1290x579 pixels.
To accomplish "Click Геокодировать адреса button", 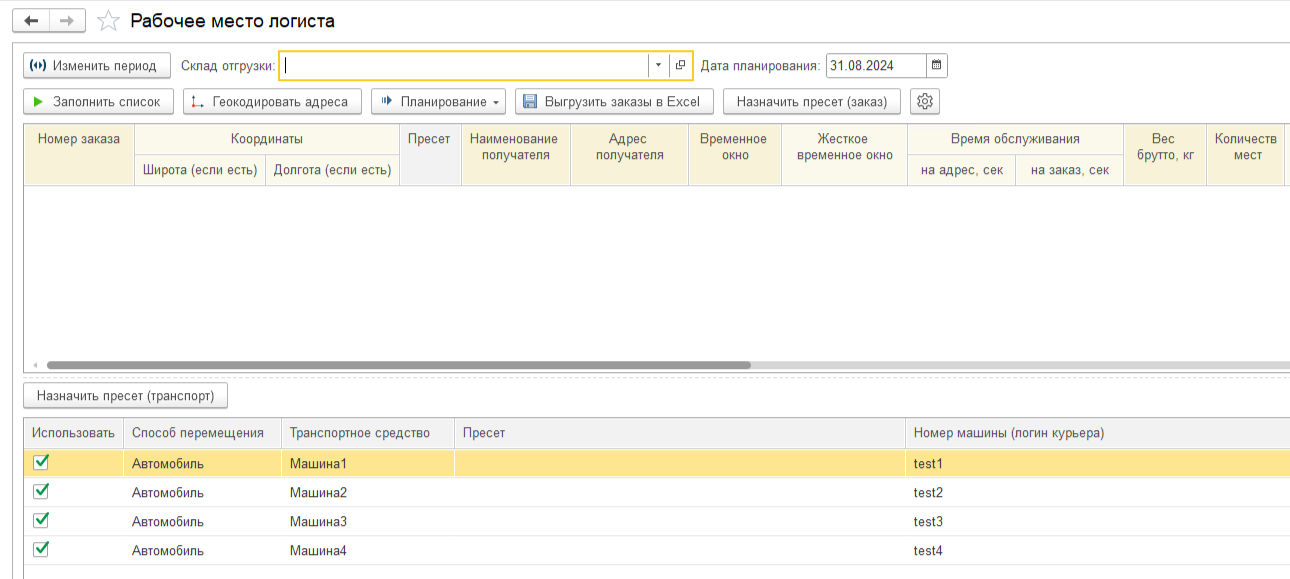I will coord(272,101).
